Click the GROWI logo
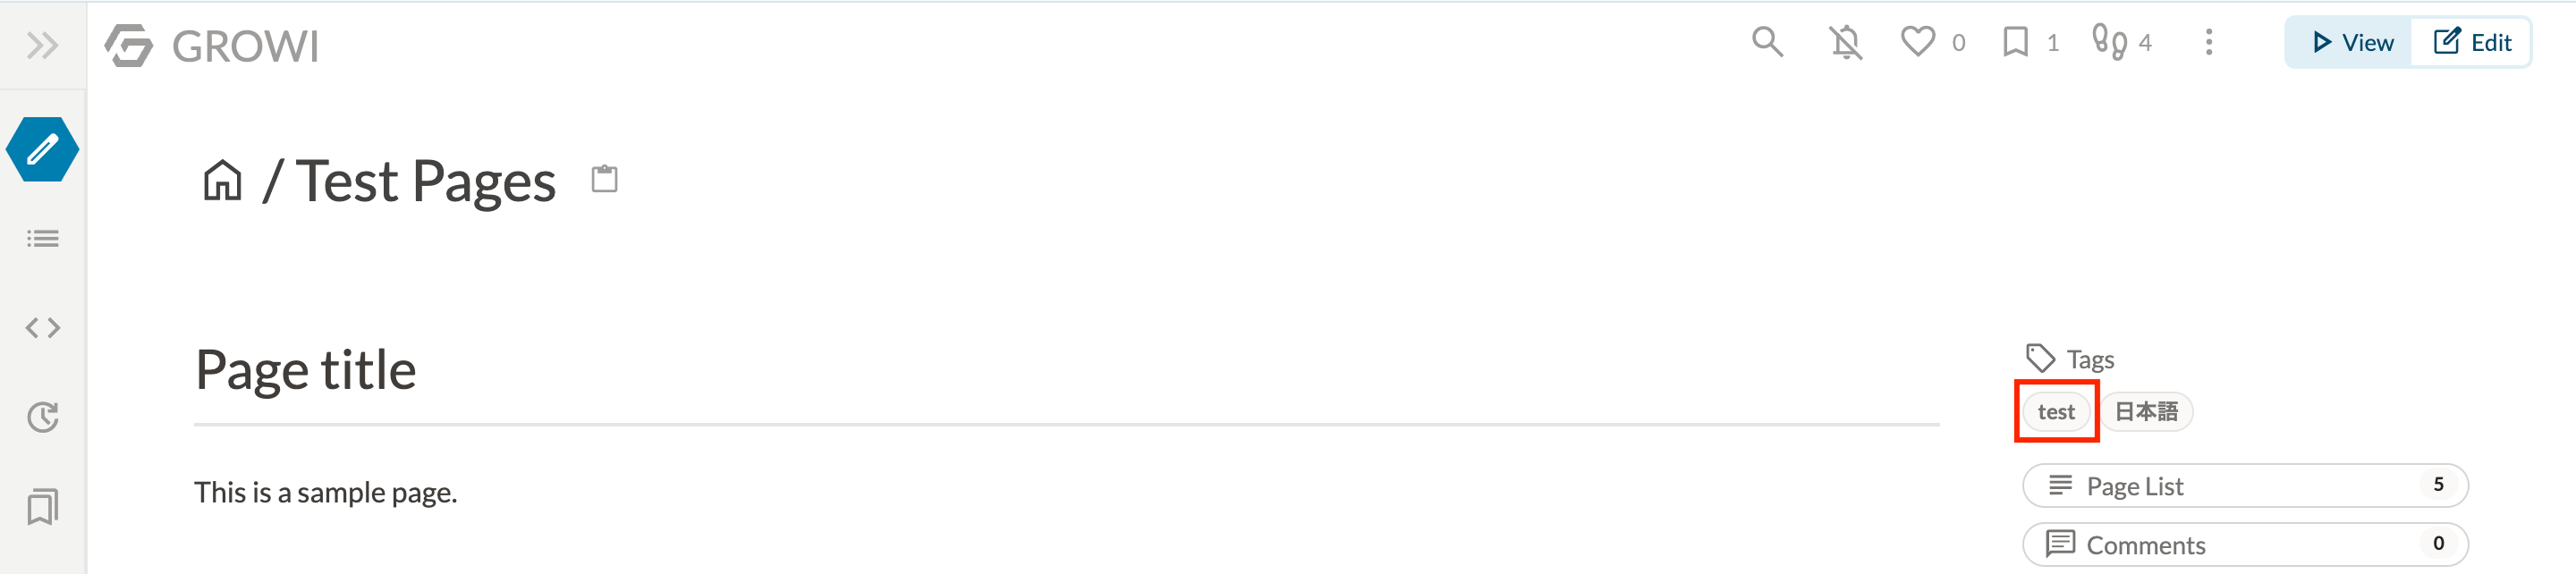Image resolution: width=2576 pixels, height=574 pixels. (212, 45)
